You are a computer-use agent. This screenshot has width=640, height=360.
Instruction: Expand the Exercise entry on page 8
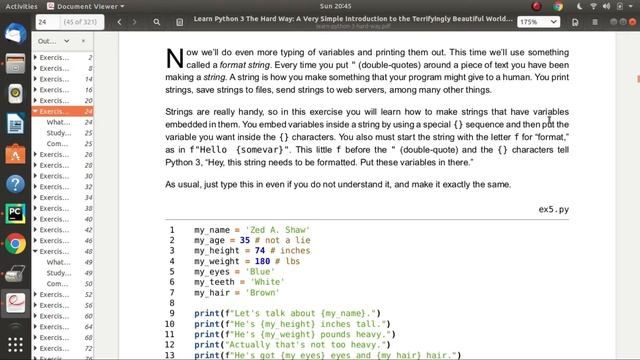(x=36, y=68)
